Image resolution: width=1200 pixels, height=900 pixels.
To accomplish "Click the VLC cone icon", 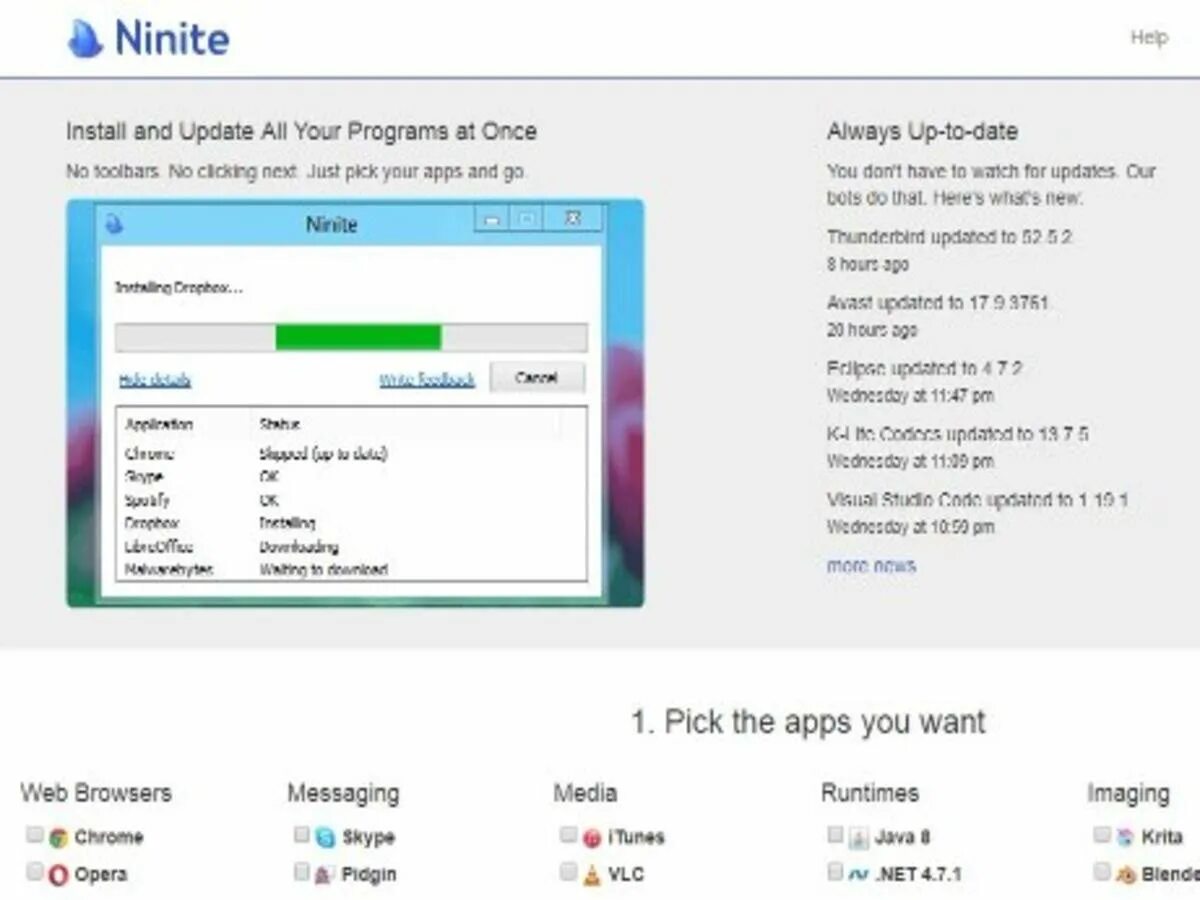I will 592,875.
